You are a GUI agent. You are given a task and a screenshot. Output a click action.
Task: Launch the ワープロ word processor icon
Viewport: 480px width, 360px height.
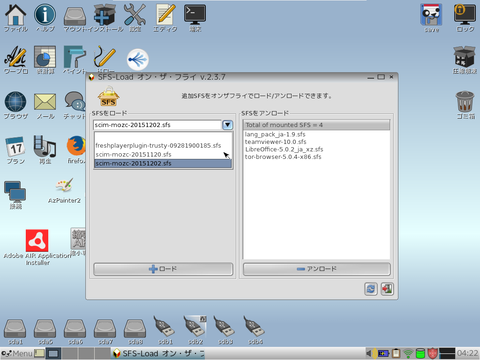(x=15, y=57)
